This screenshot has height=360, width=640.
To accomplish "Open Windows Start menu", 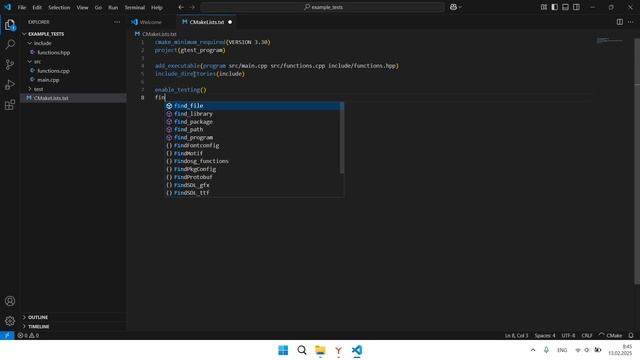I will (x=283, y=350).
